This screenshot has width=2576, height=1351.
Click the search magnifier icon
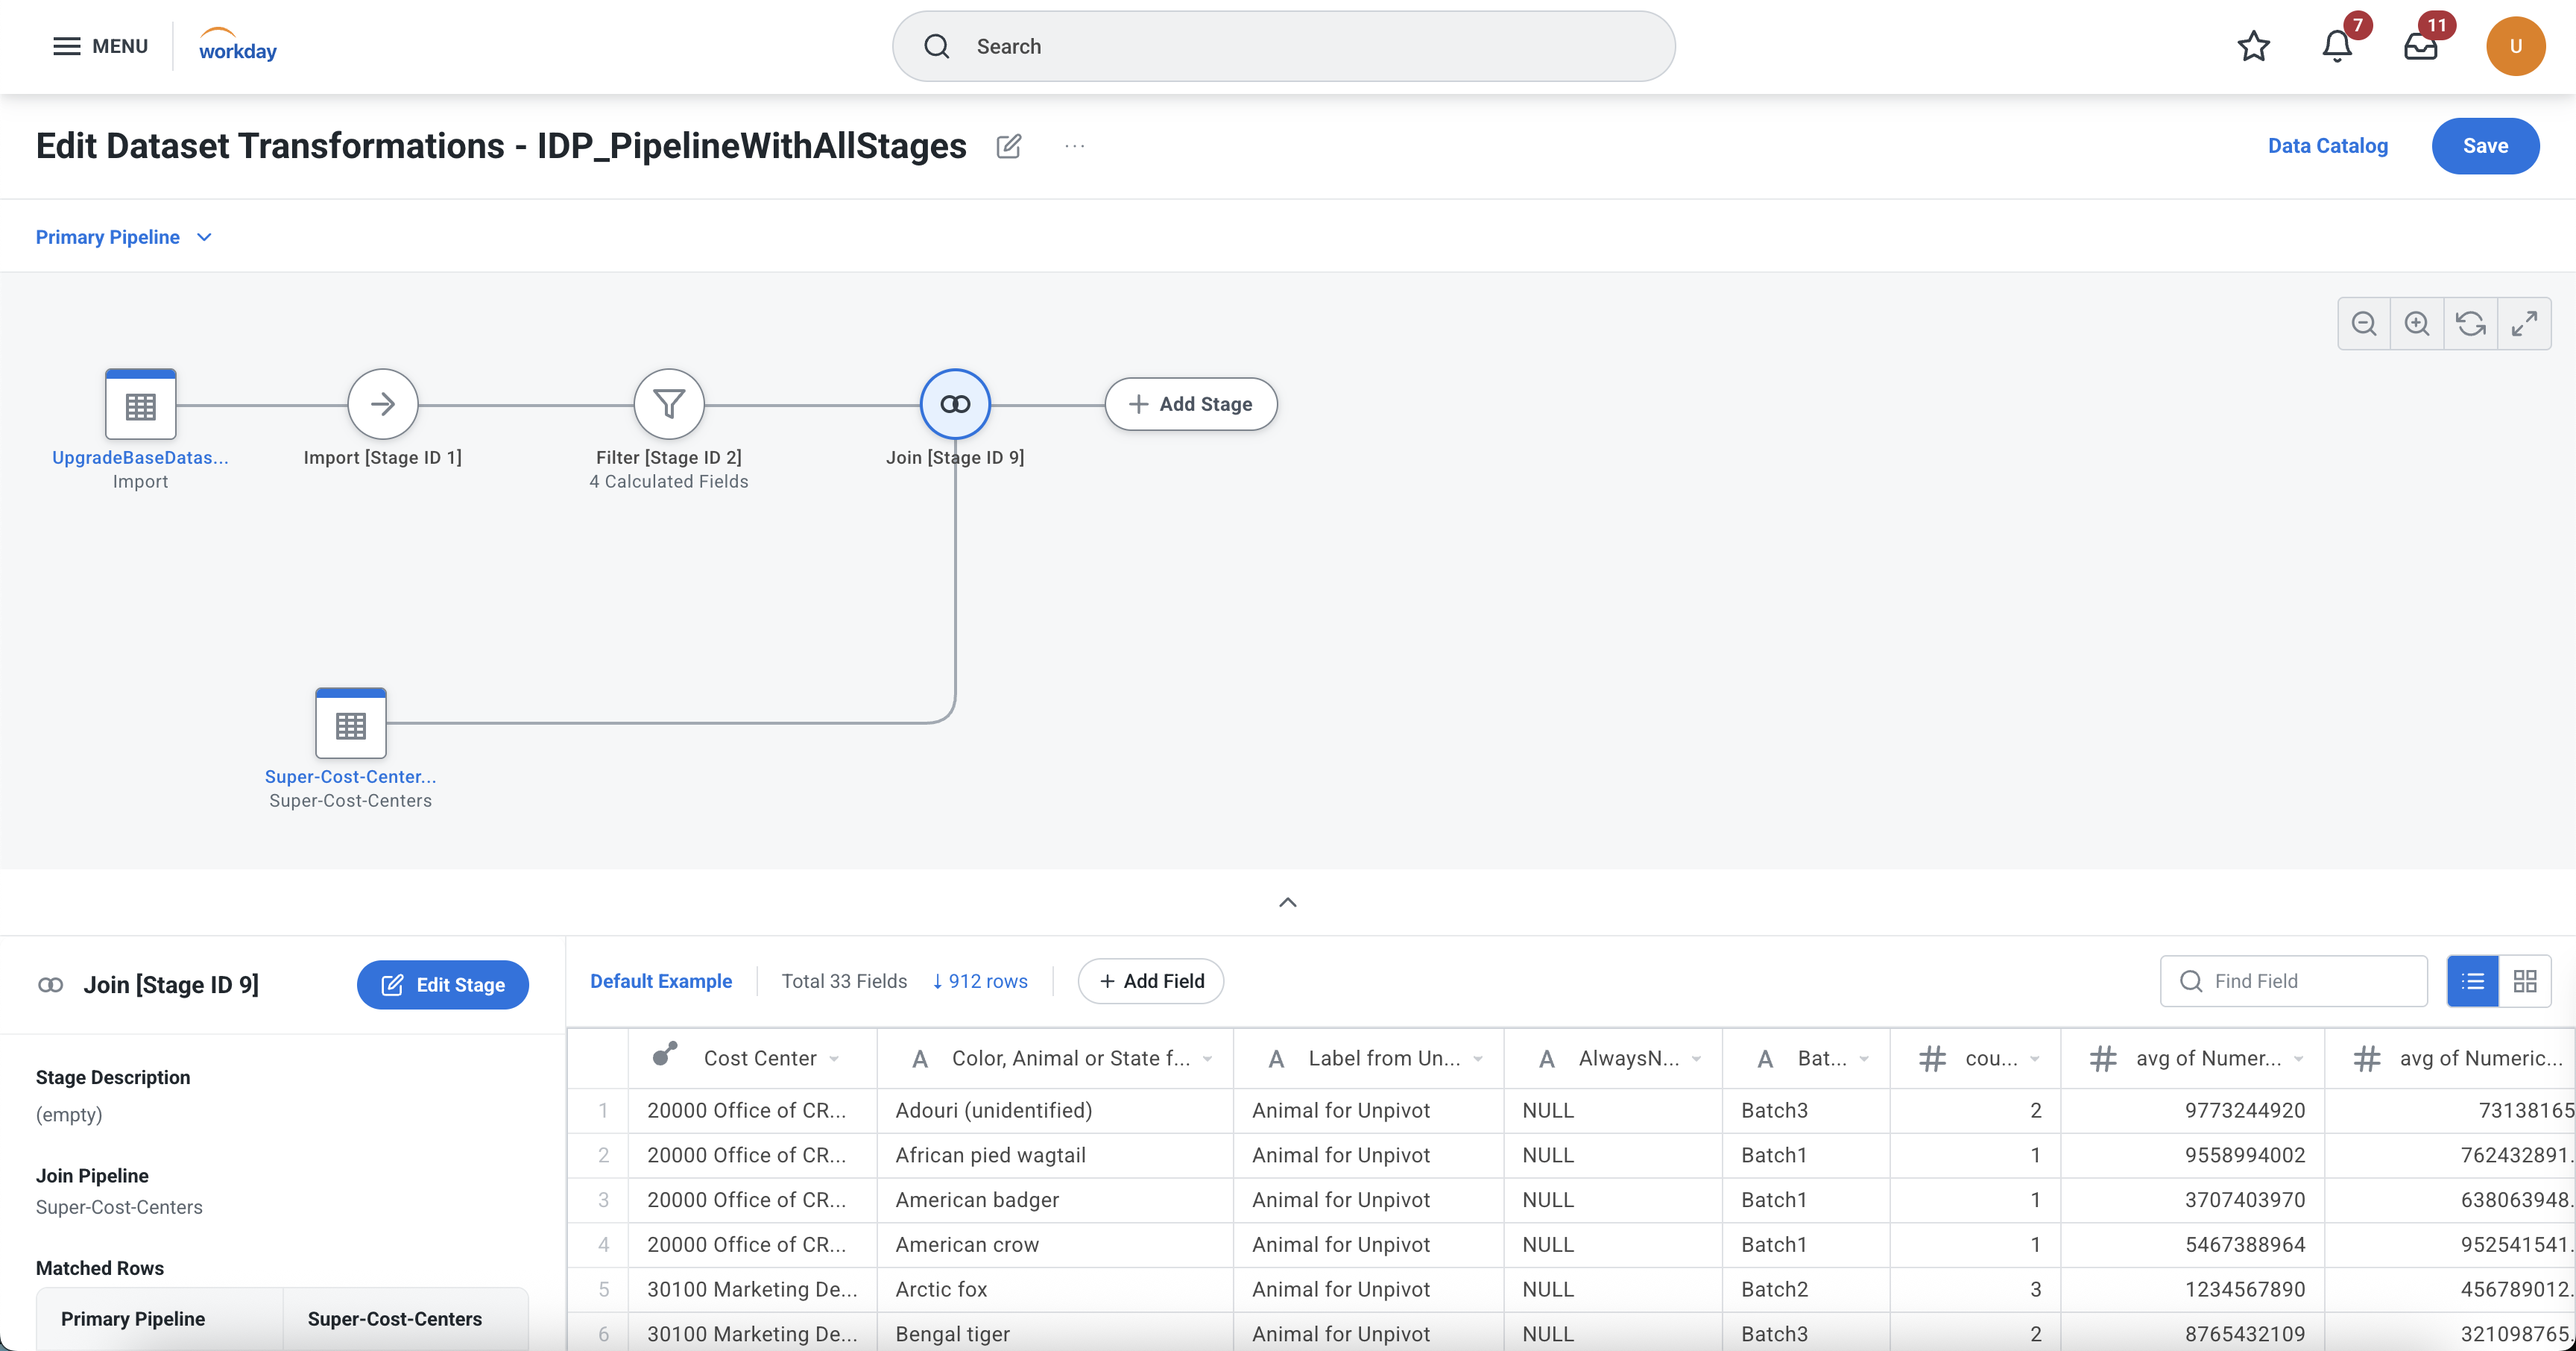pos(936,46)
